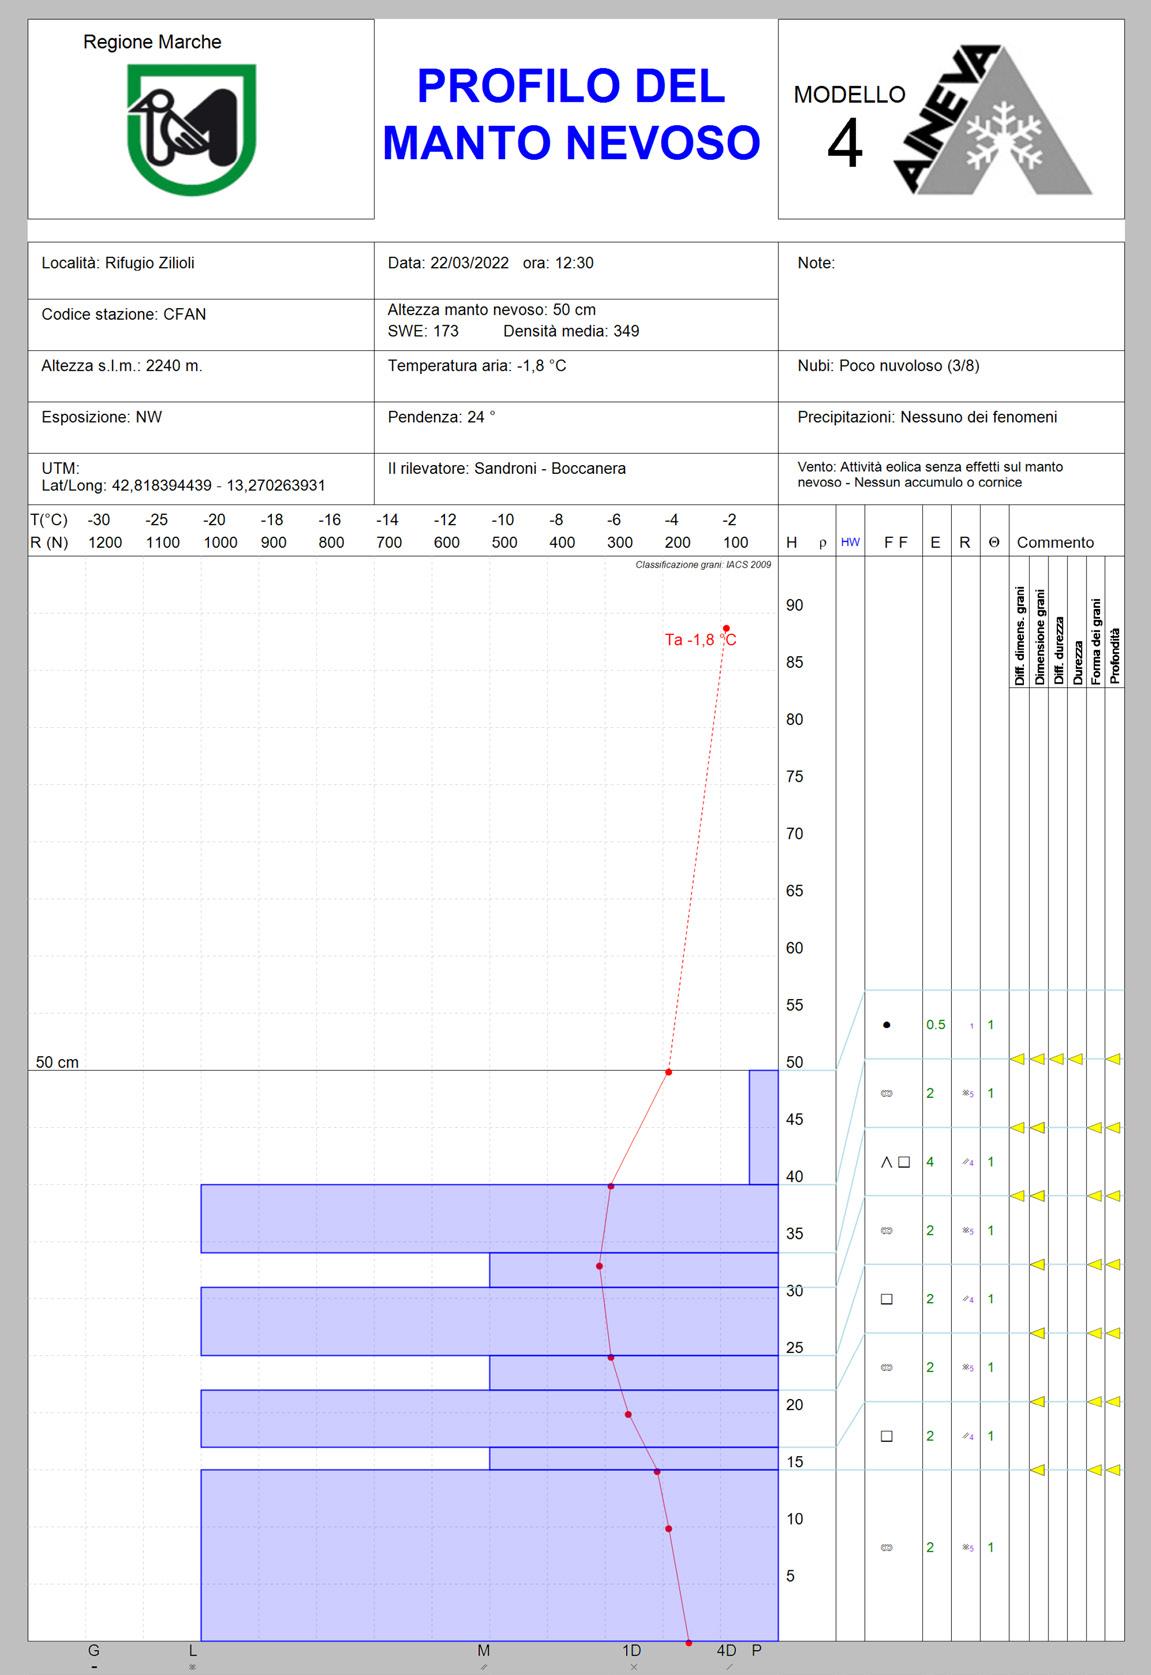Click ora: 12:30 text

558,263
